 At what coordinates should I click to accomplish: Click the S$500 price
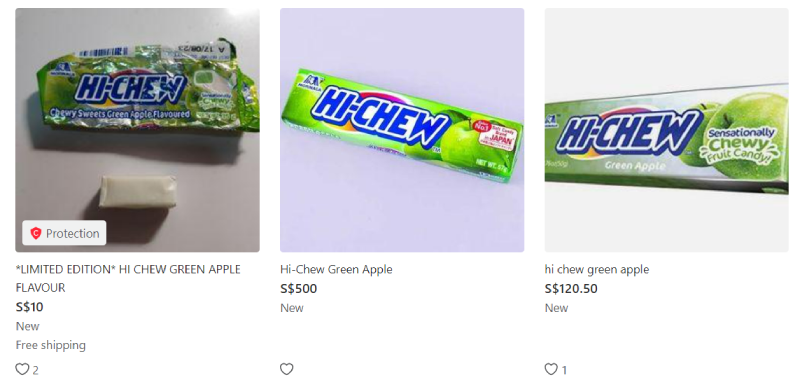coord(298,289)
